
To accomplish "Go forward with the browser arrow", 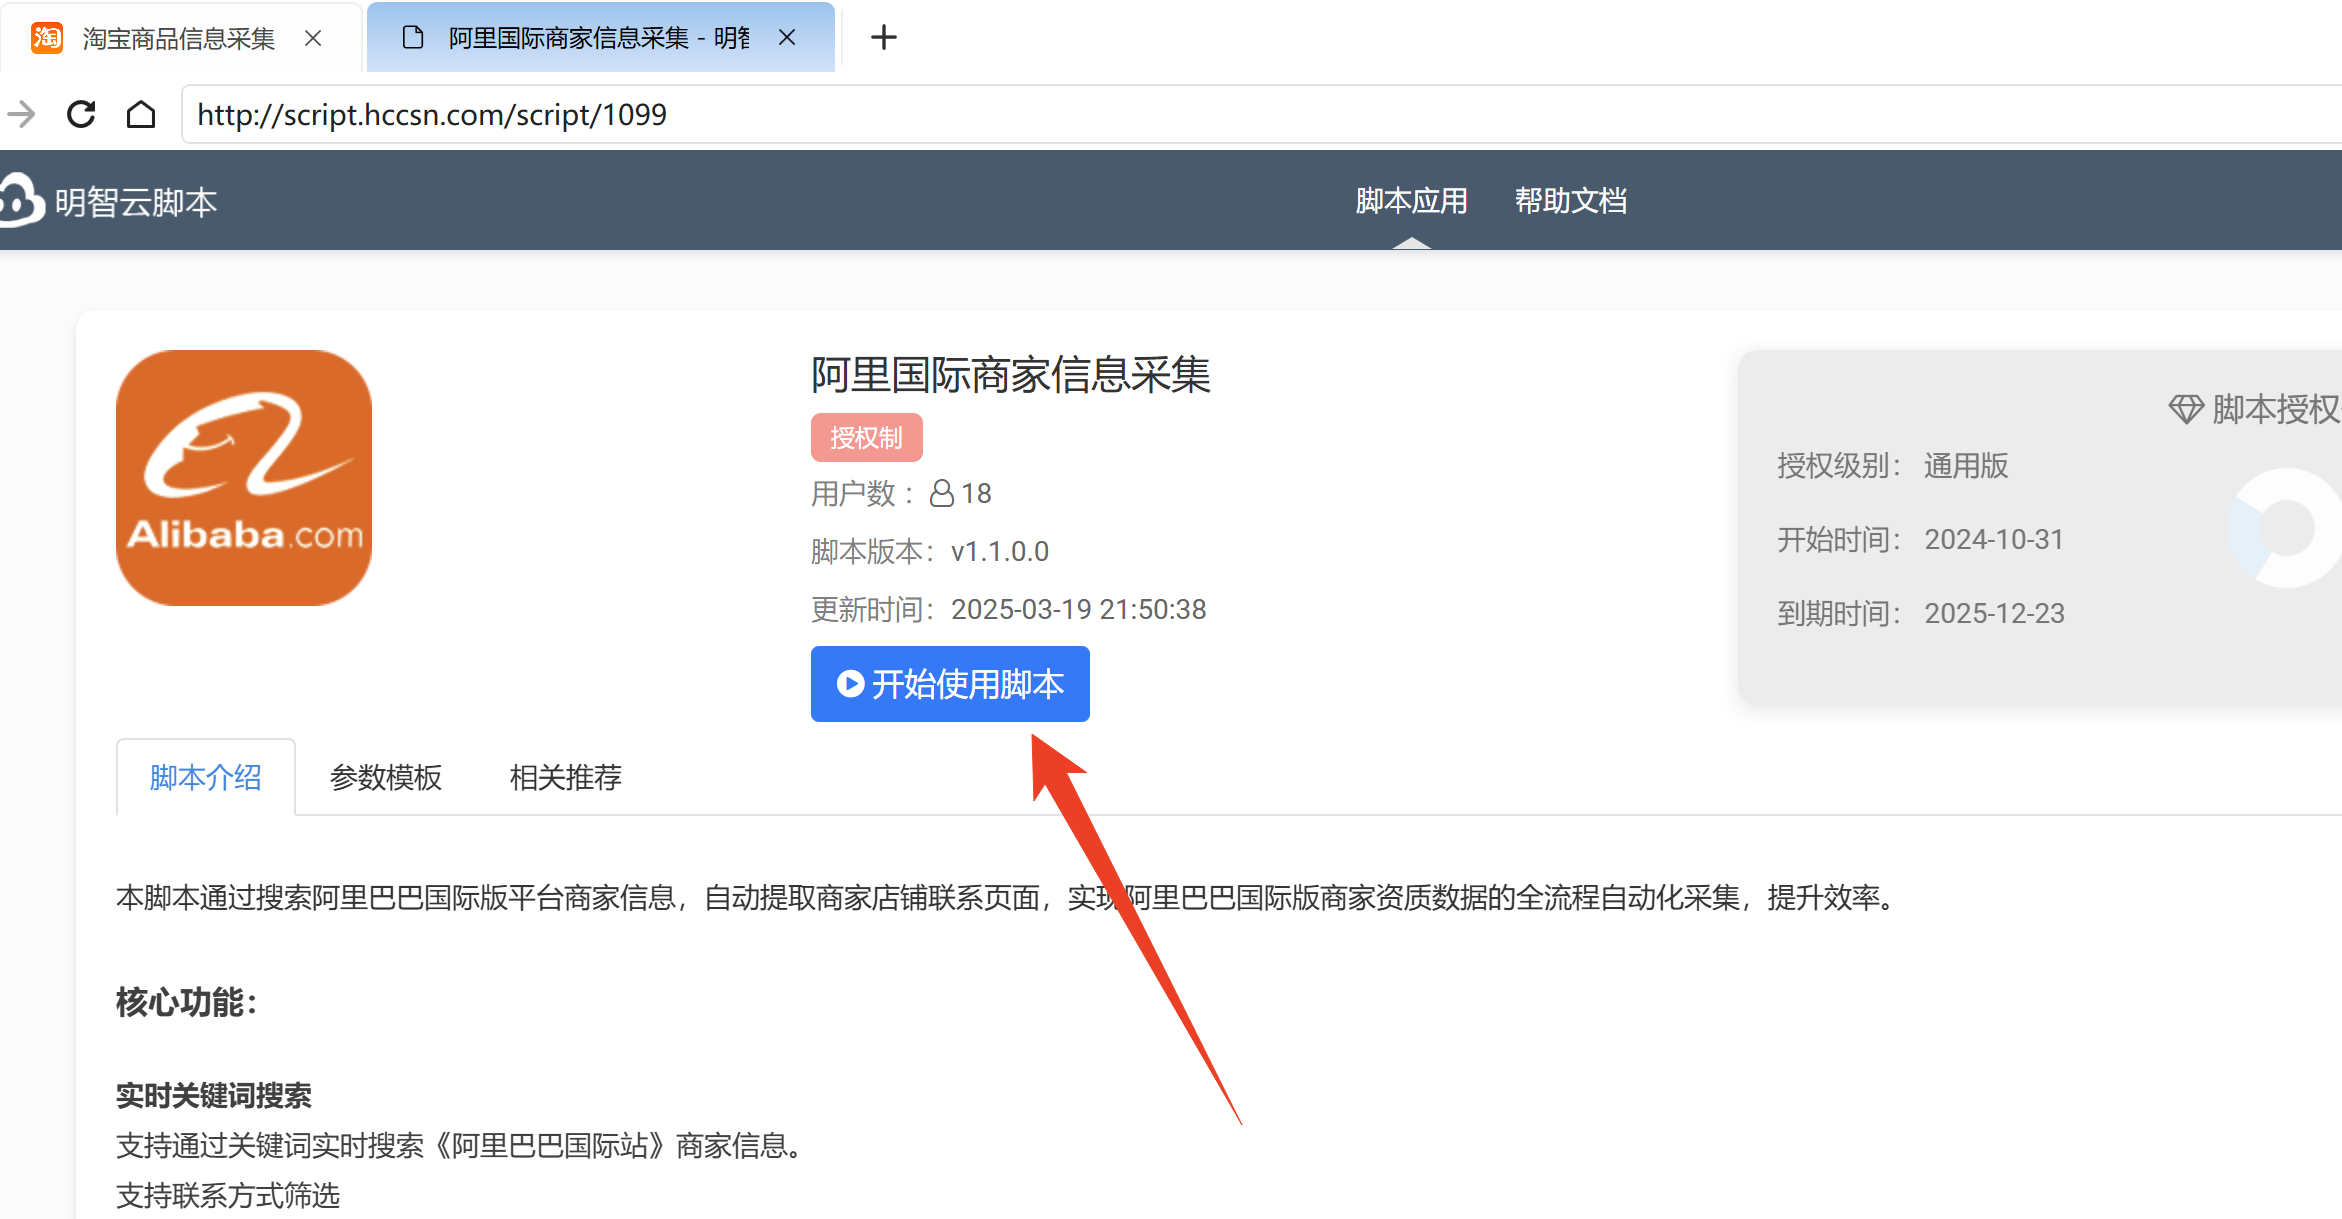I will tap(21, 114).
